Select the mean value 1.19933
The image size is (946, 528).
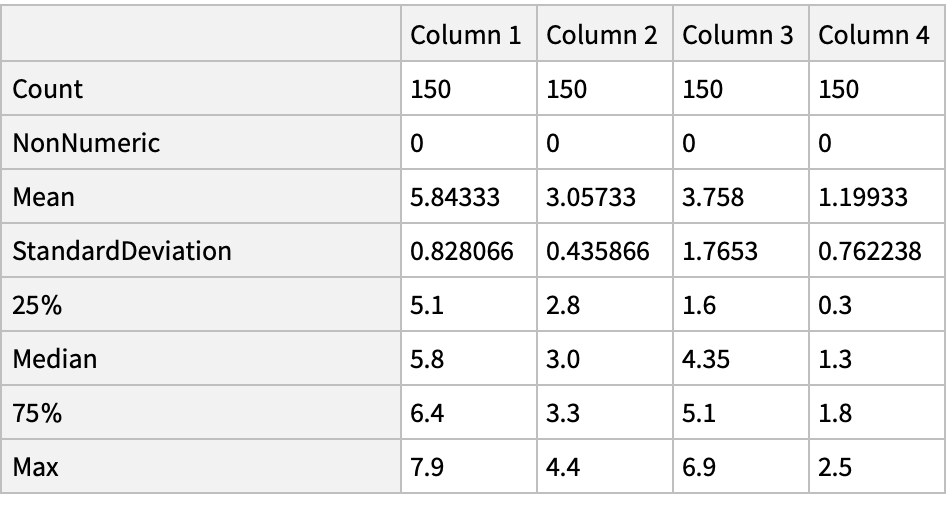point(863,197)
